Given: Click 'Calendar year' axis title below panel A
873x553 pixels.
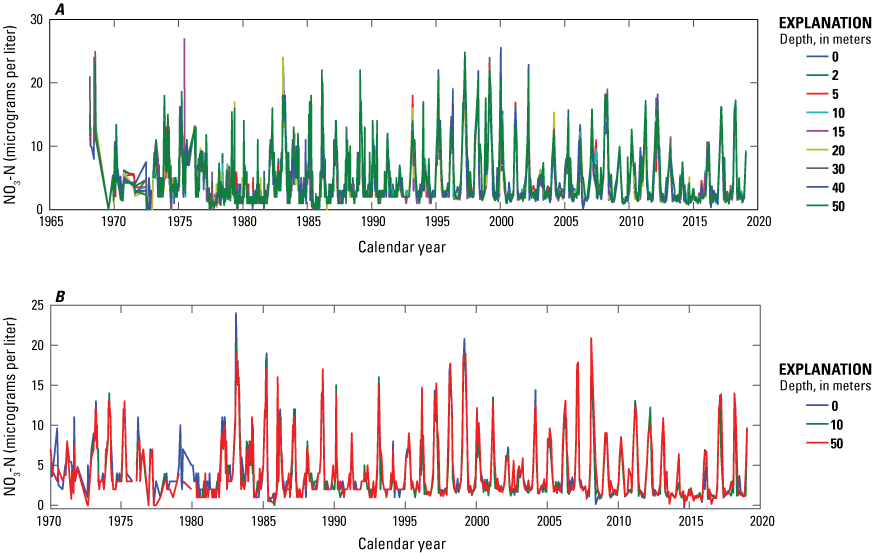Looking at the screenshot, I should [404, 246].
